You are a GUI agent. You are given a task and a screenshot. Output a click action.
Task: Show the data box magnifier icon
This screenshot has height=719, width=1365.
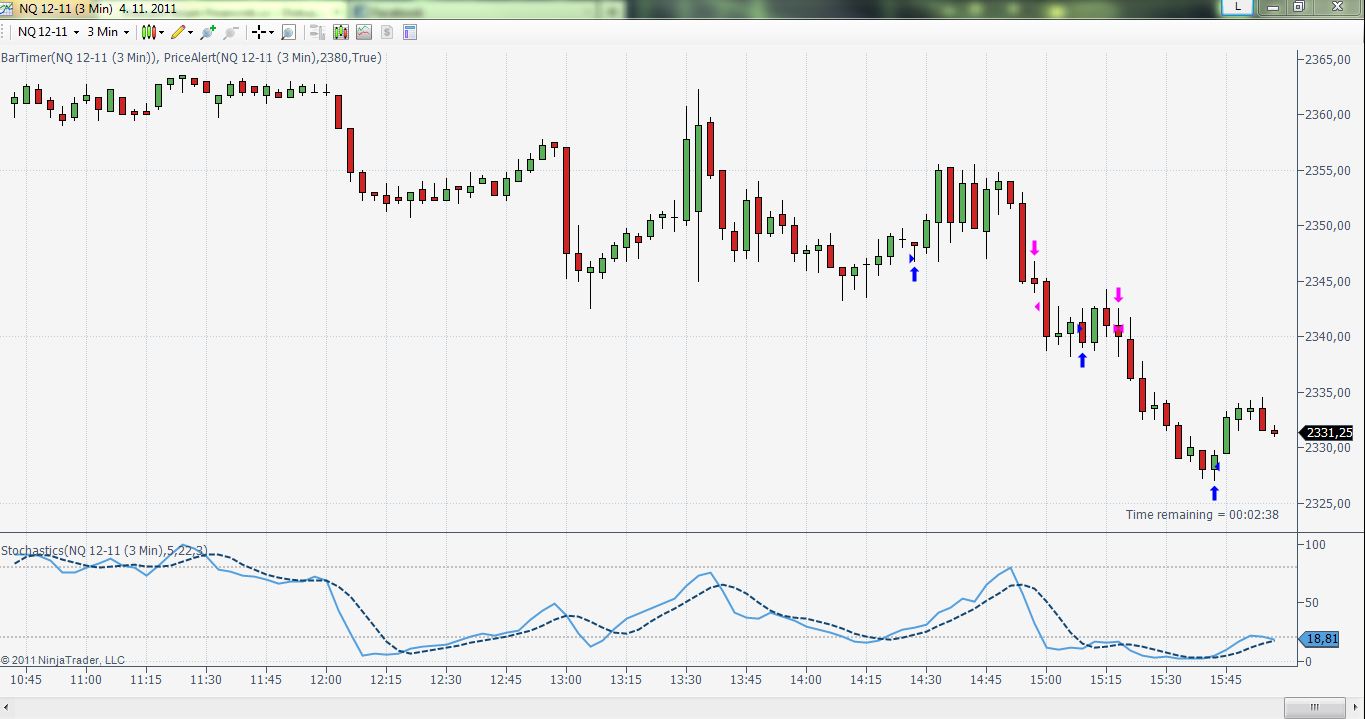[x=289, y=32]
